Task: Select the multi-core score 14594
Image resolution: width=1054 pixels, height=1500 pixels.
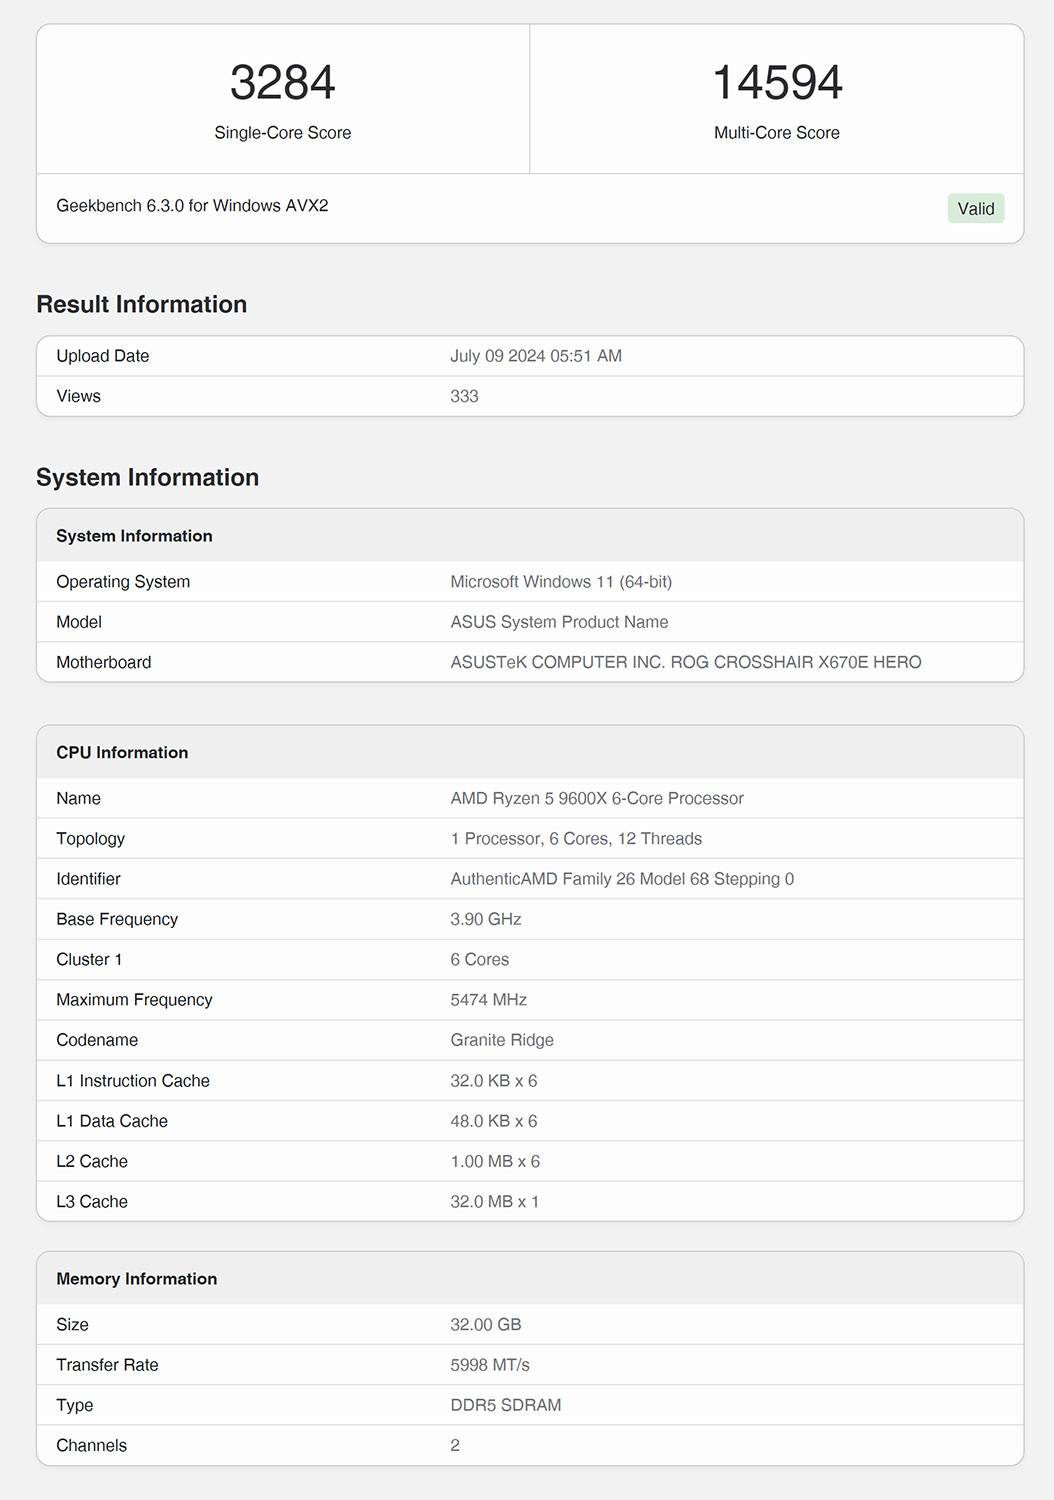Action: point(777,82)
